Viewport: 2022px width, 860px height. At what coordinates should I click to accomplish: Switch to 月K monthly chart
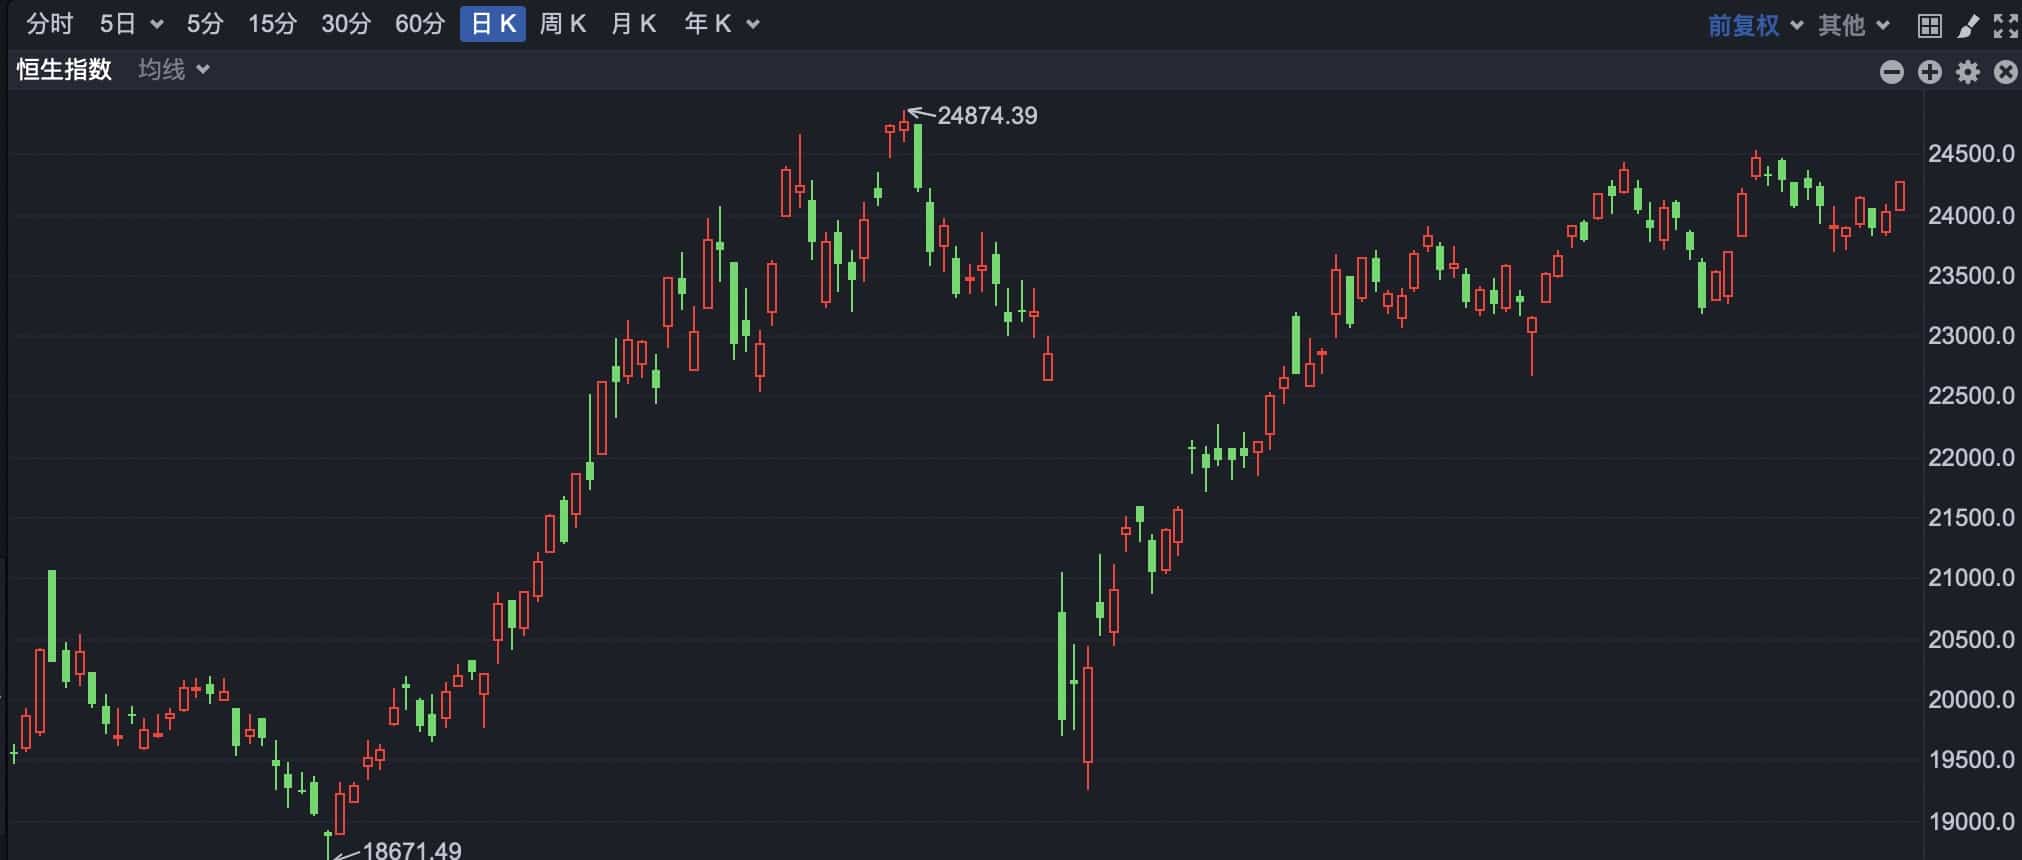tap(633, 24)
